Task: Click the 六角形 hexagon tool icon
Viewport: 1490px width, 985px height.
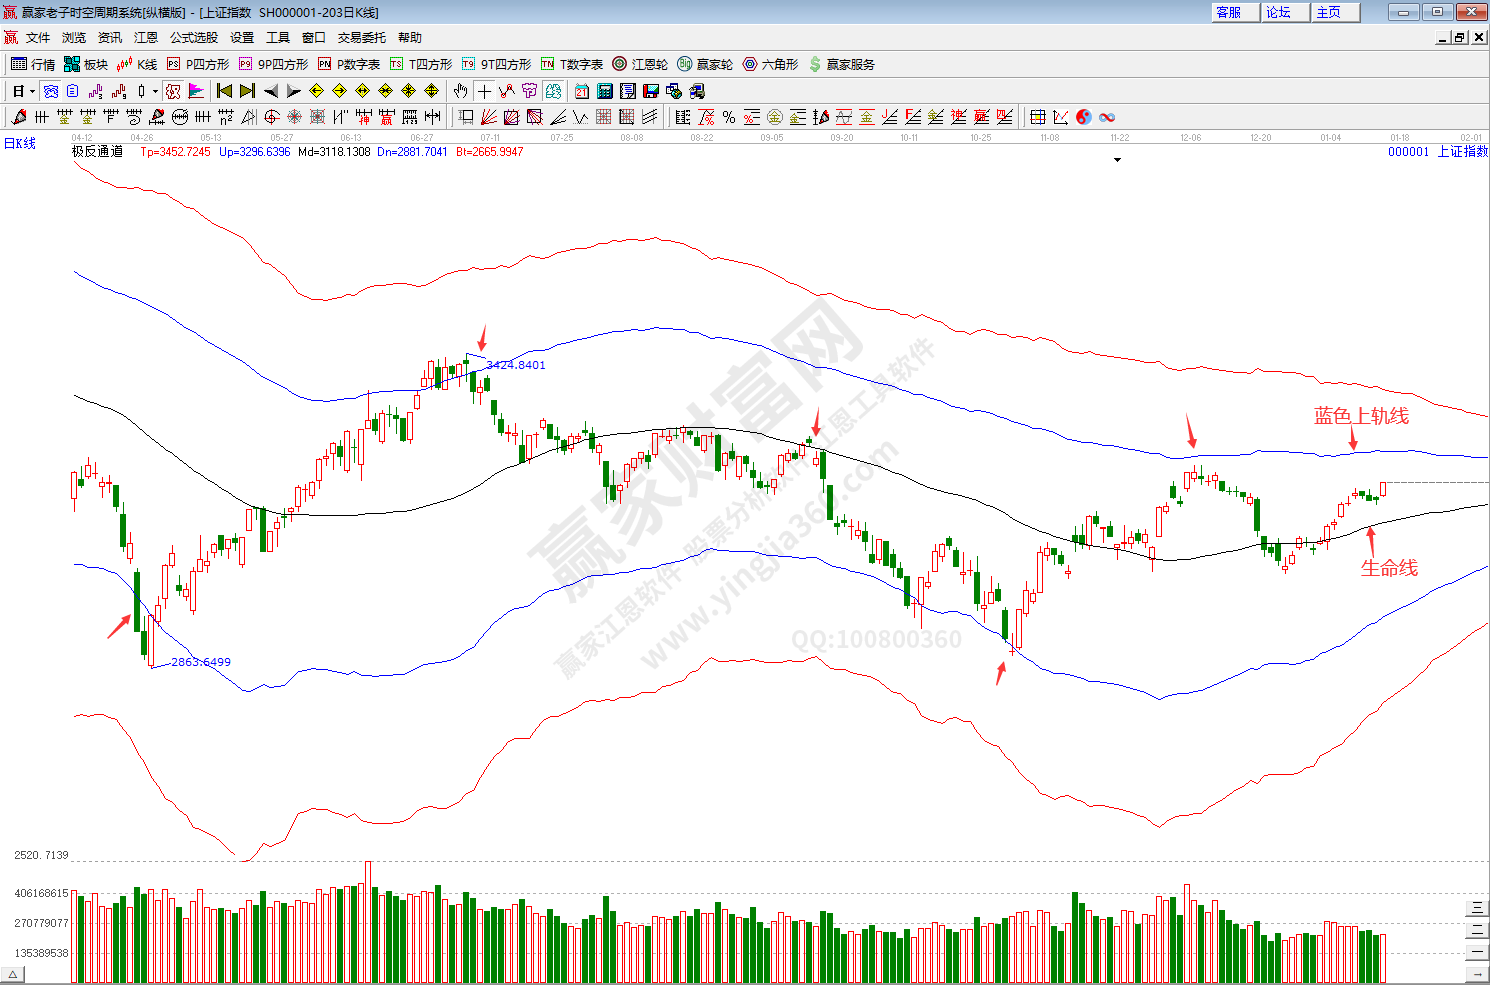Action: (x=770, y=64)
